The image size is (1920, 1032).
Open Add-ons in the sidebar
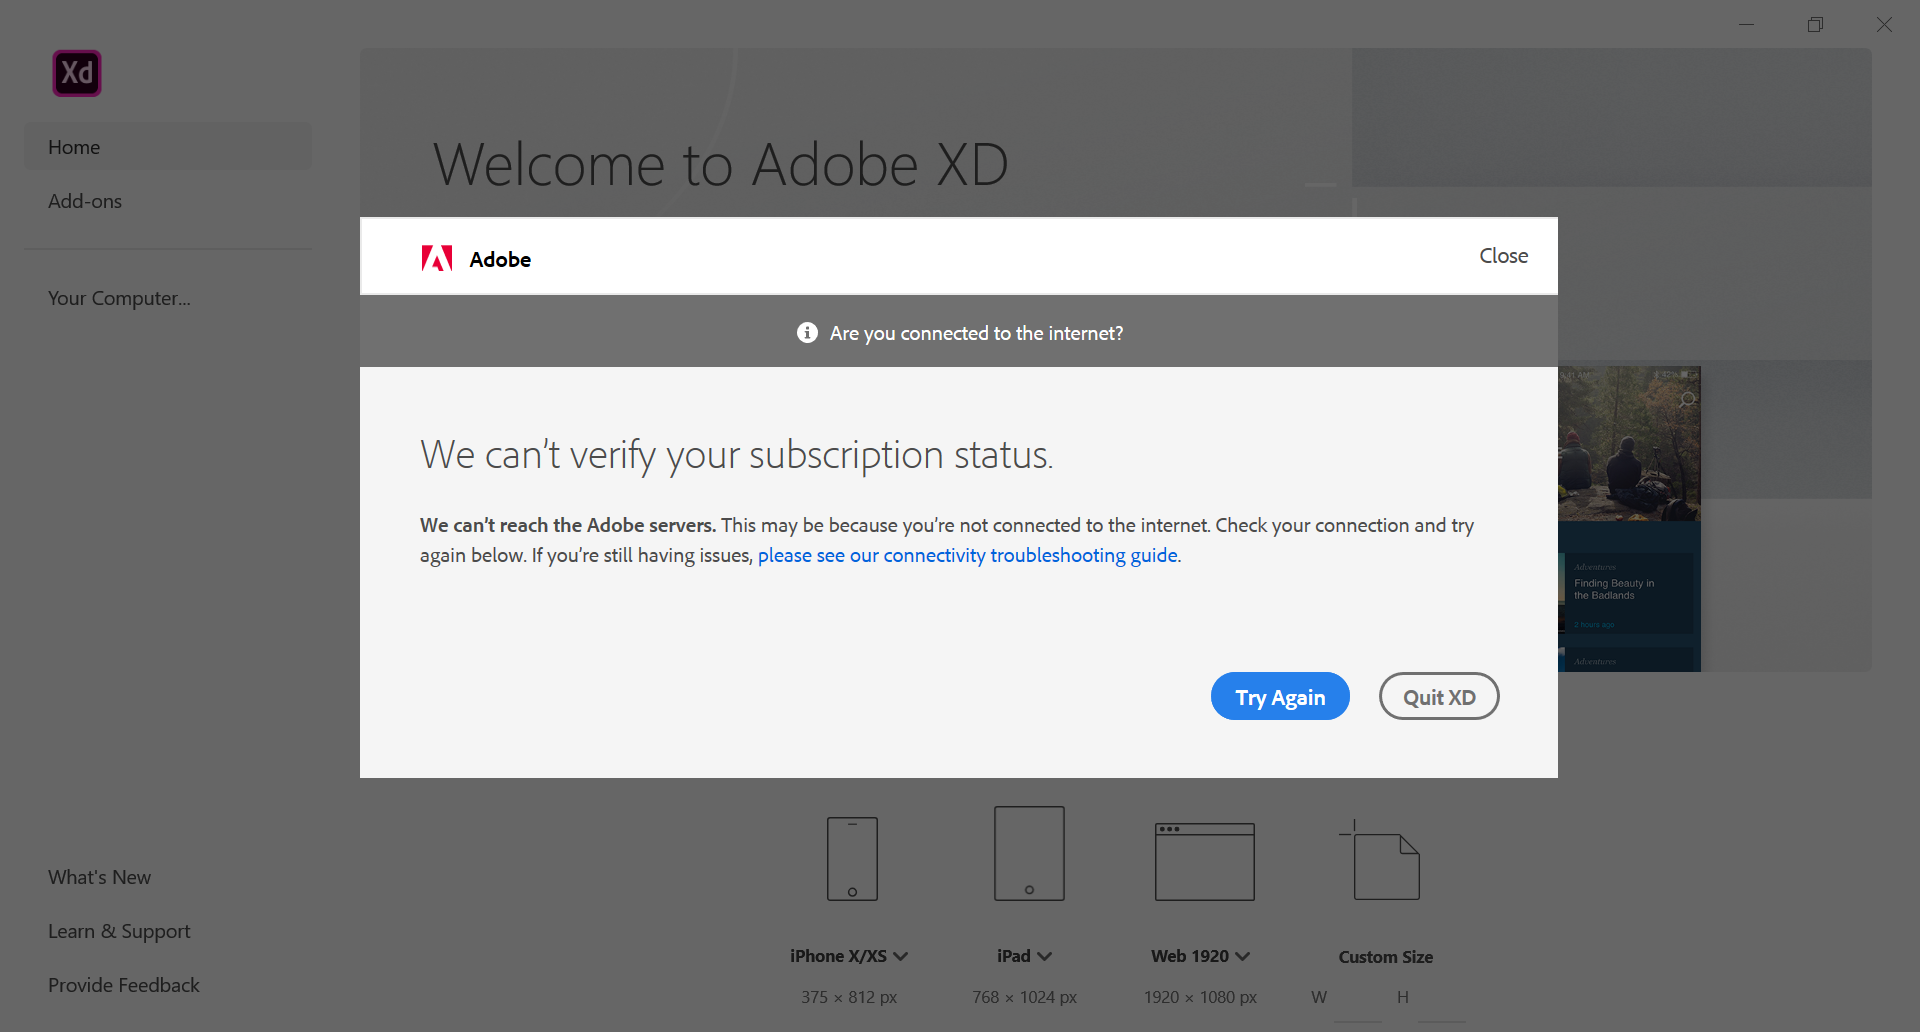(x=85, y=201)
